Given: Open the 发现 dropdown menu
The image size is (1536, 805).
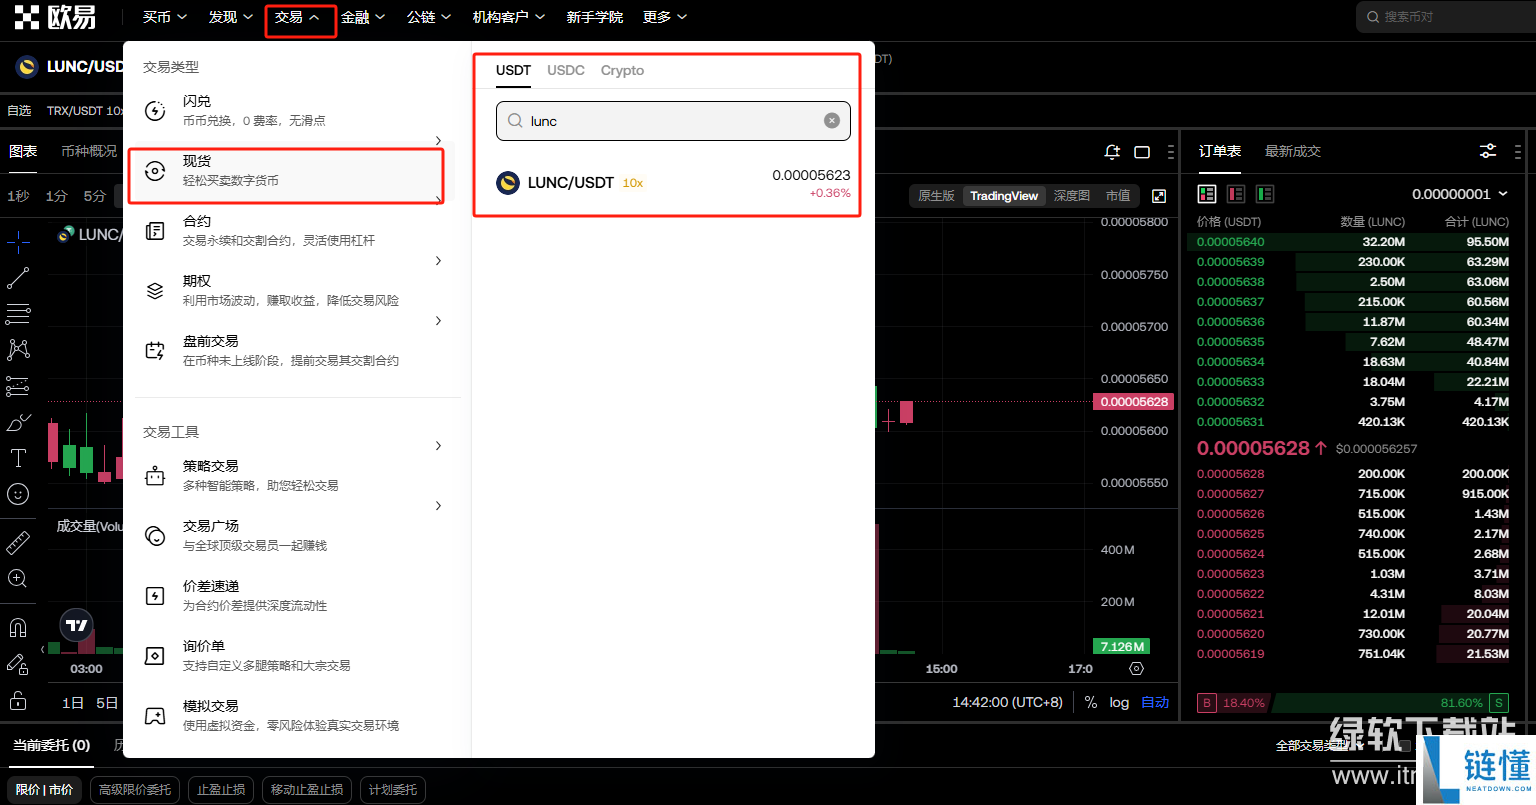Looking at the screenshot, I should 231,17.
